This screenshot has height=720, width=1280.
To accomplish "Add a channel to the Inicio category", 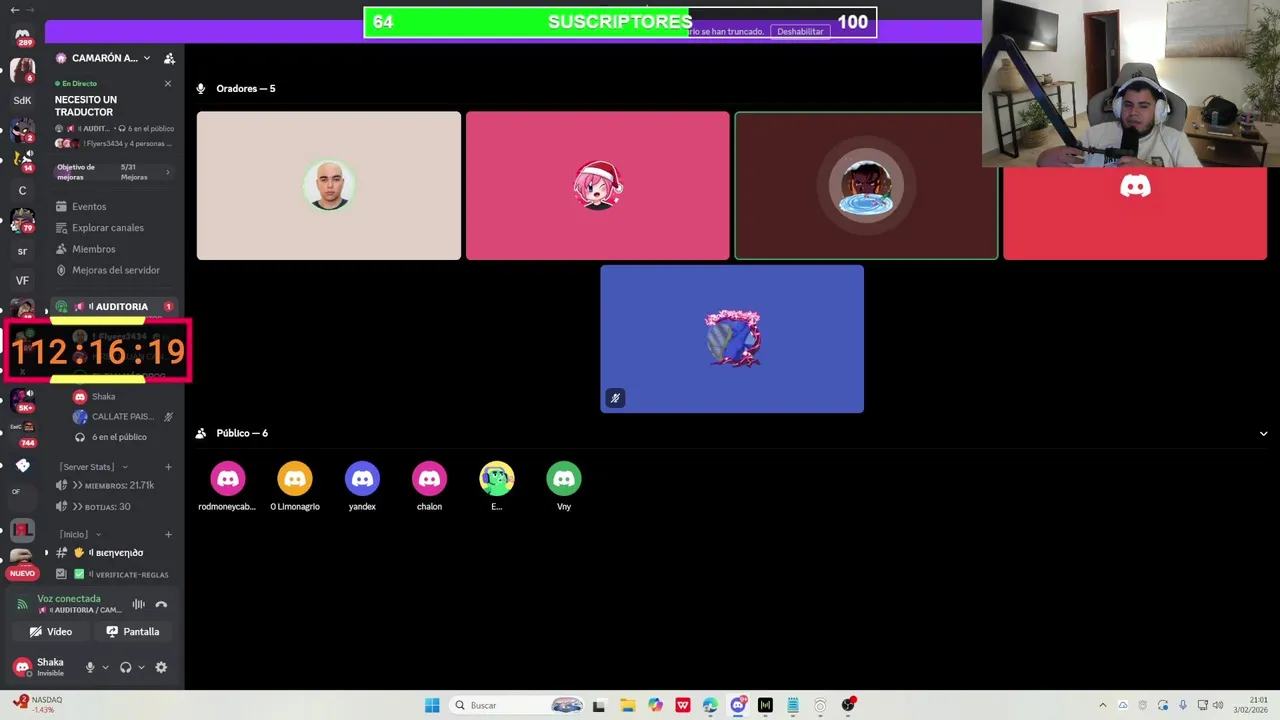I will tap(168, 535).
